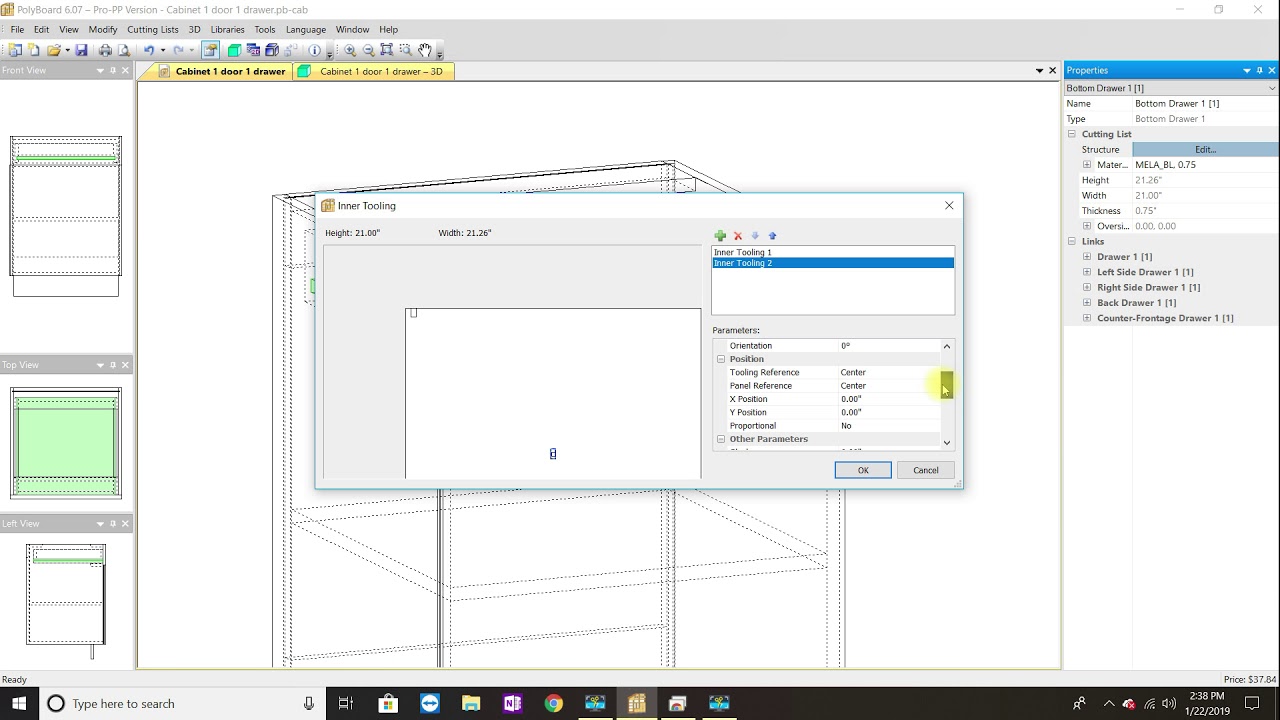Open the Windows Start menu
1280x720 pixels.
coord(19,703)
